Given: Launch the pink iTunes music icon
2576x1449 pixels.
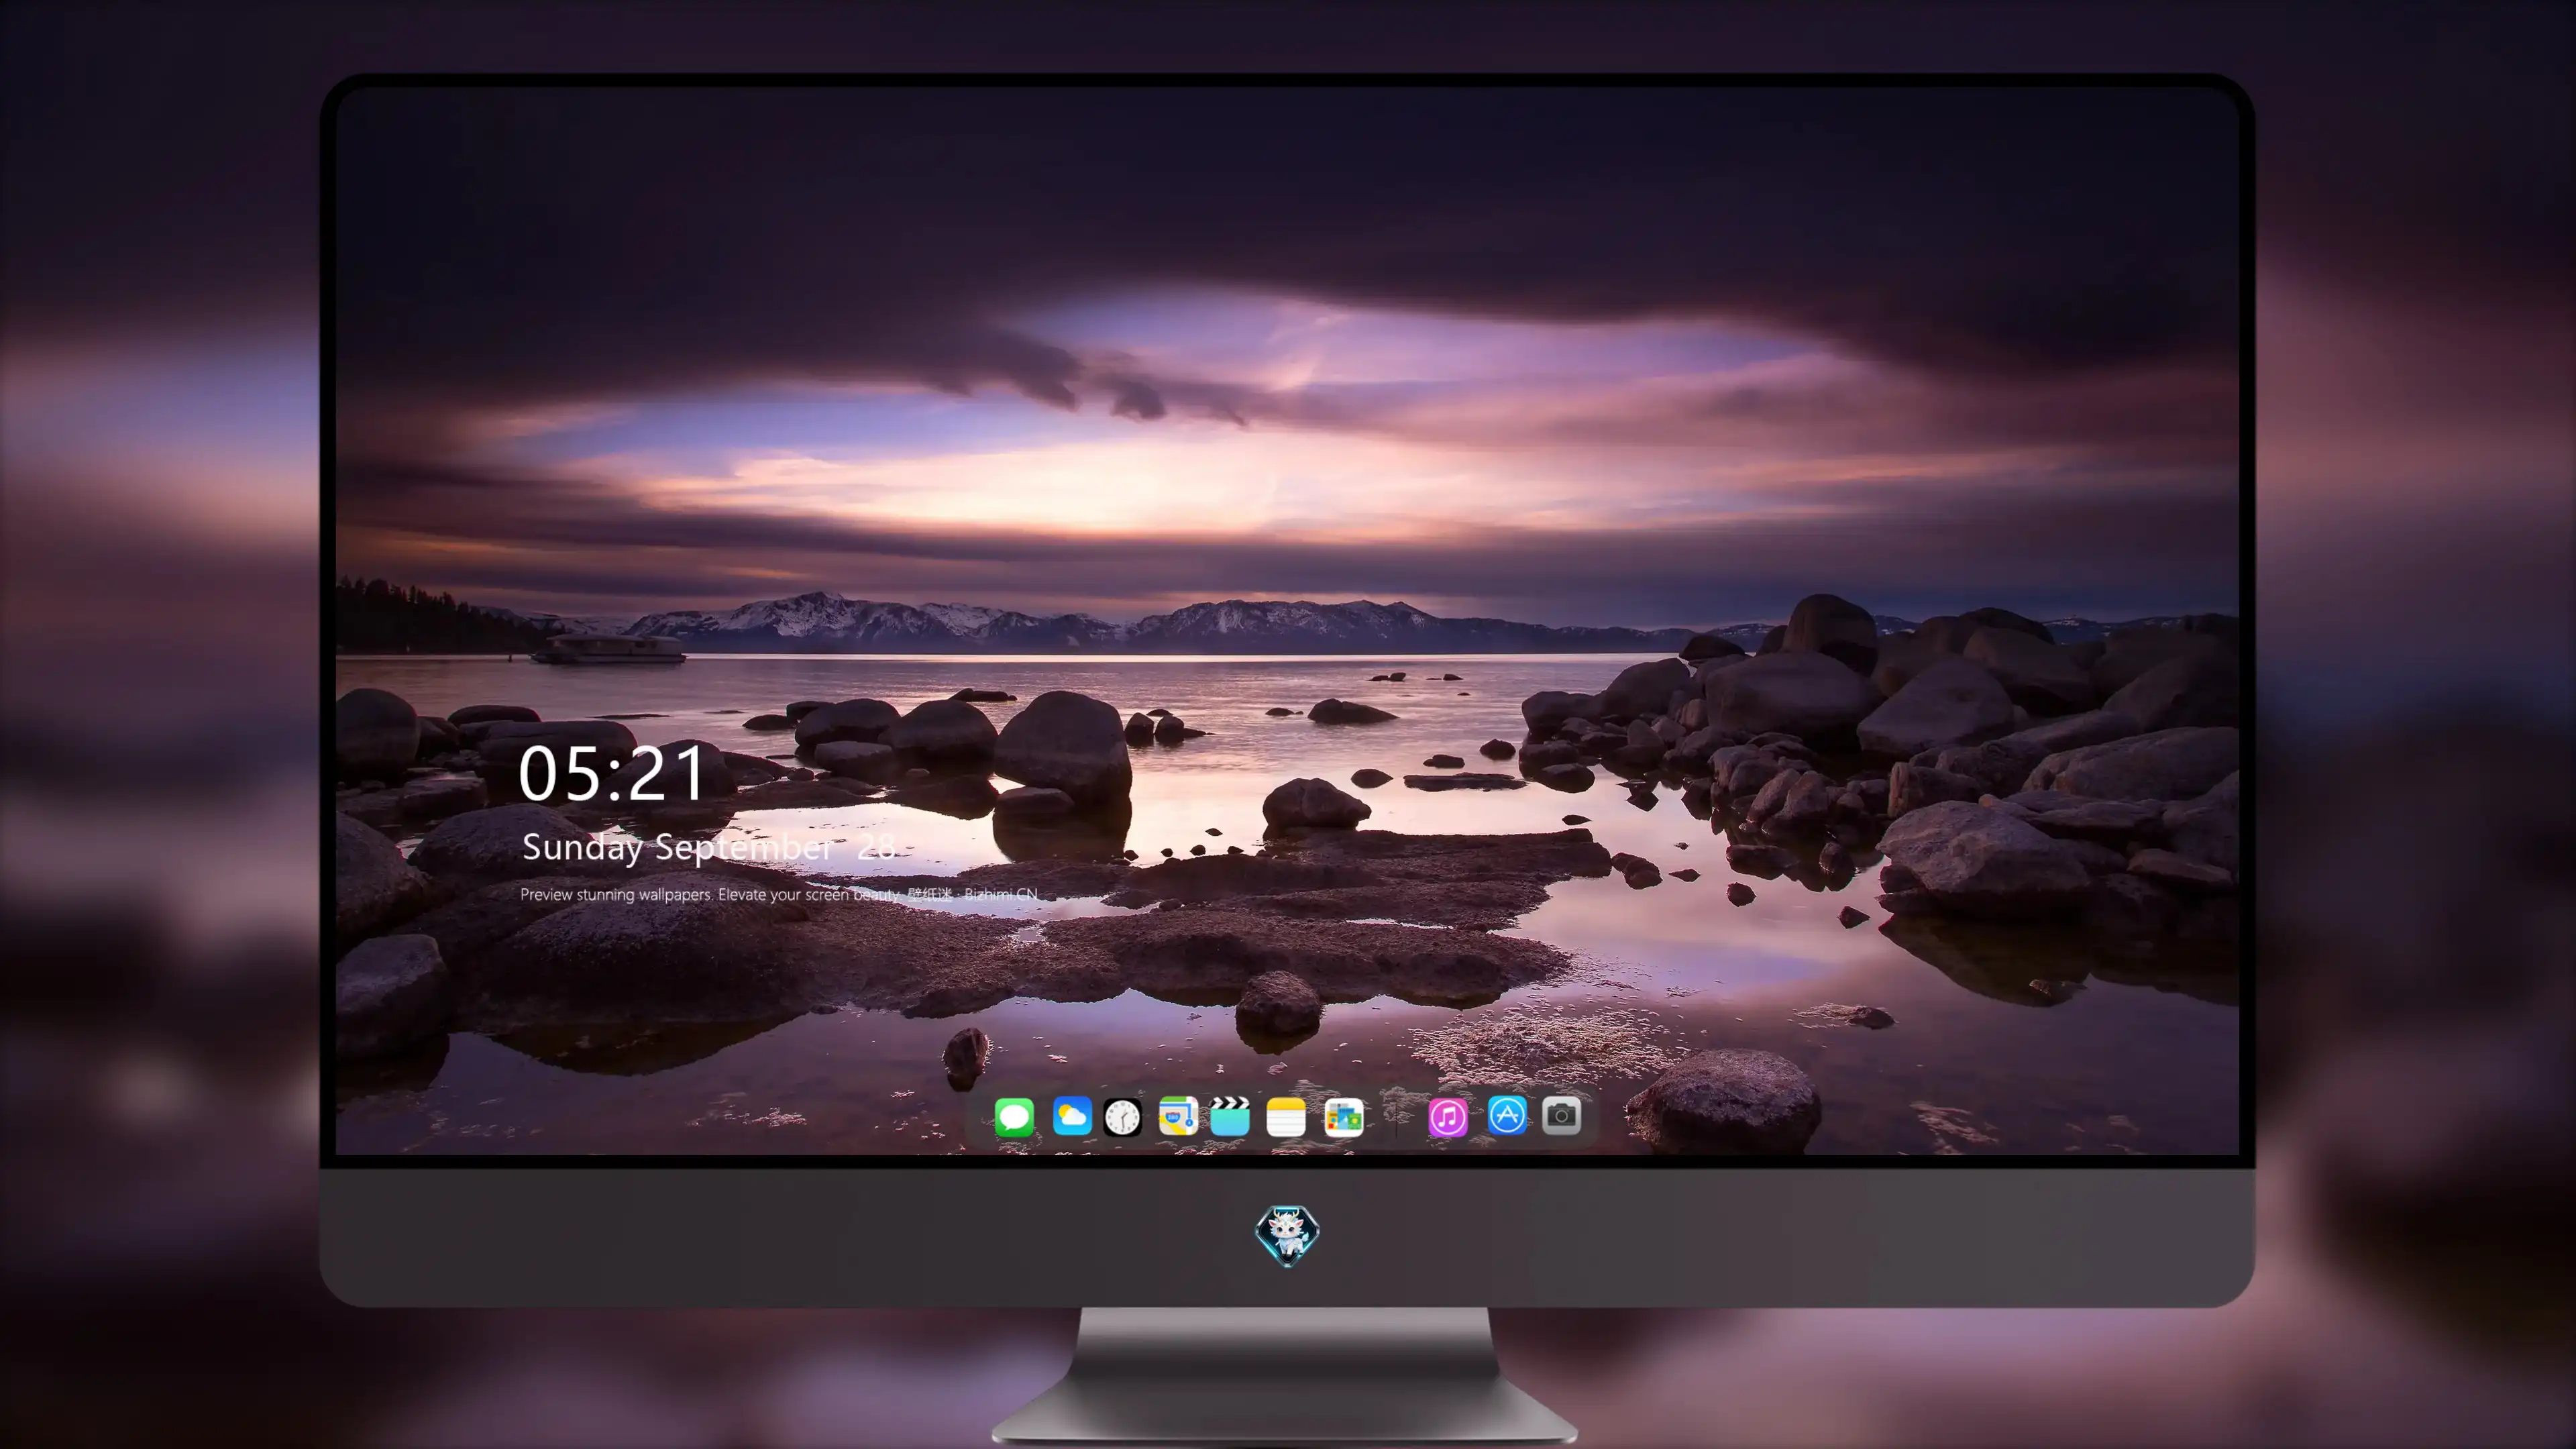Looking at the screenshot, I should (1448, 1117).
